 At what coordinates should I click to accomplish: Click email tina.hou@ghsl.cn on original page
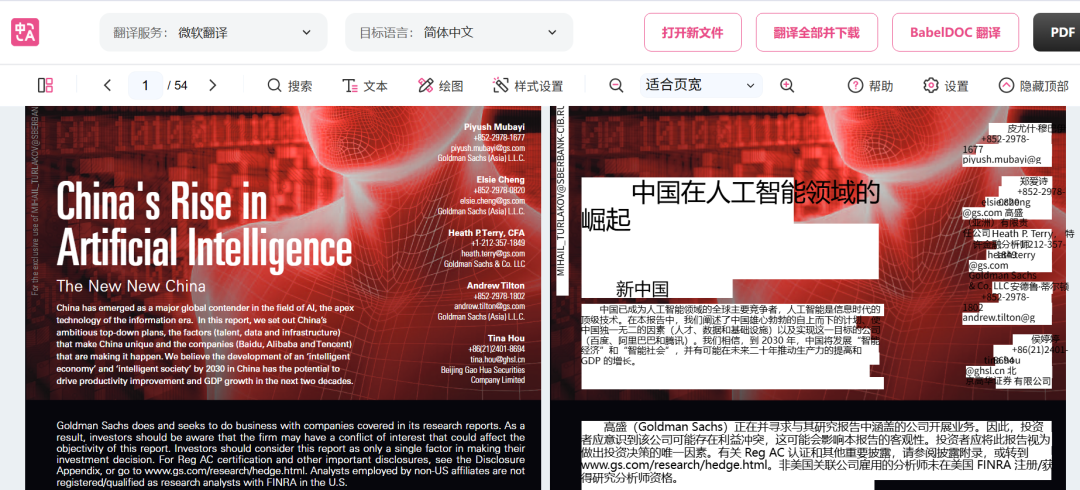[497, 359]
